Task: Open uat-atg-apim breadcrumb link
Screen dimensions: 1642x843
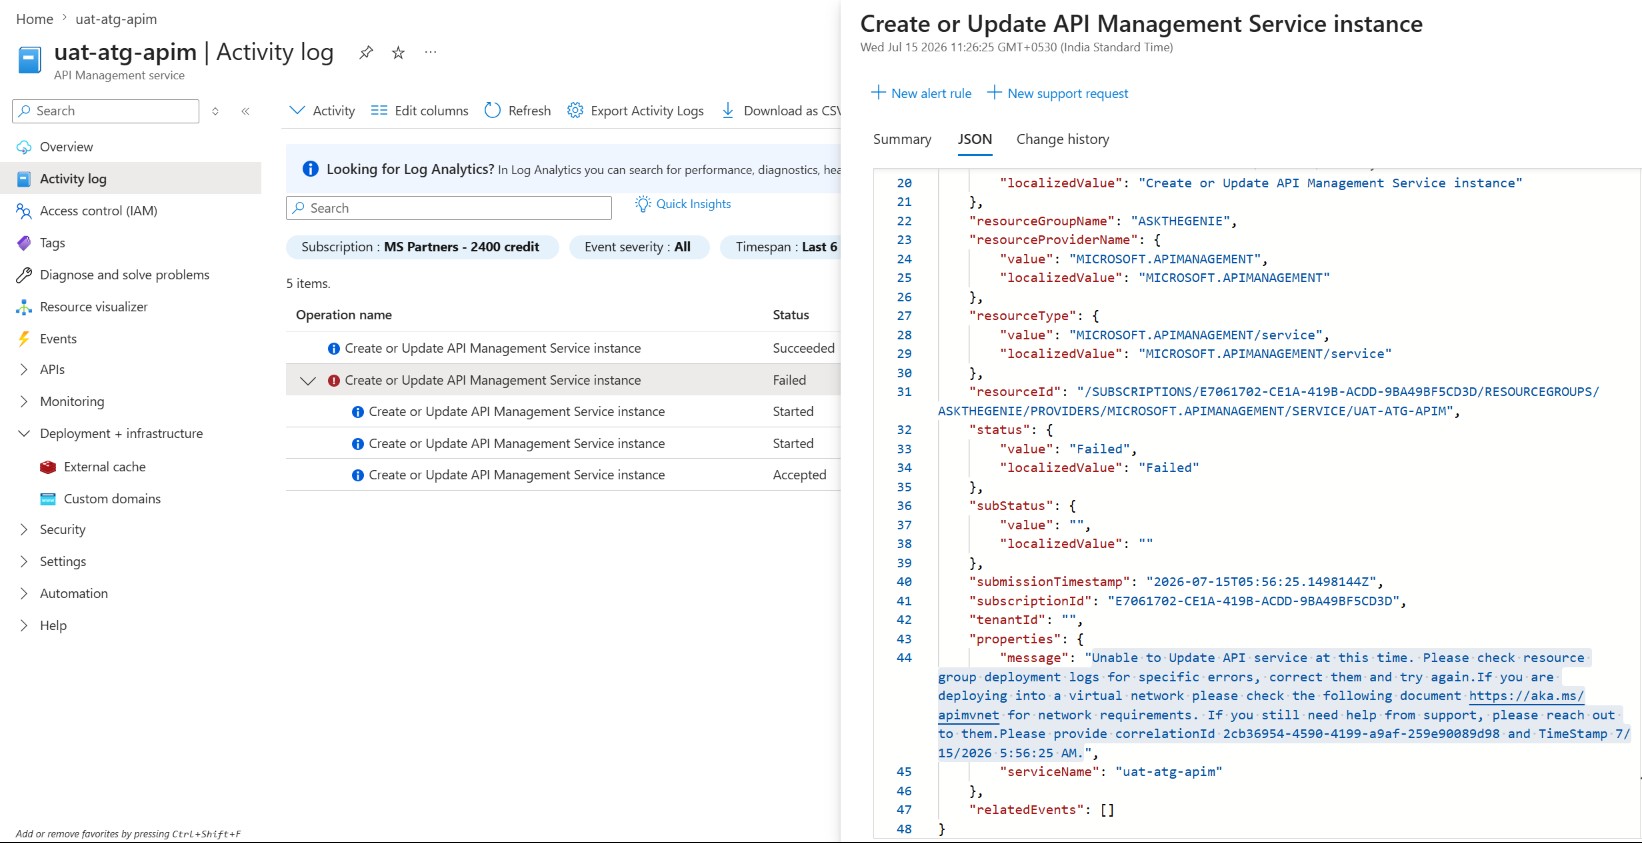Action: pos(116,19)
